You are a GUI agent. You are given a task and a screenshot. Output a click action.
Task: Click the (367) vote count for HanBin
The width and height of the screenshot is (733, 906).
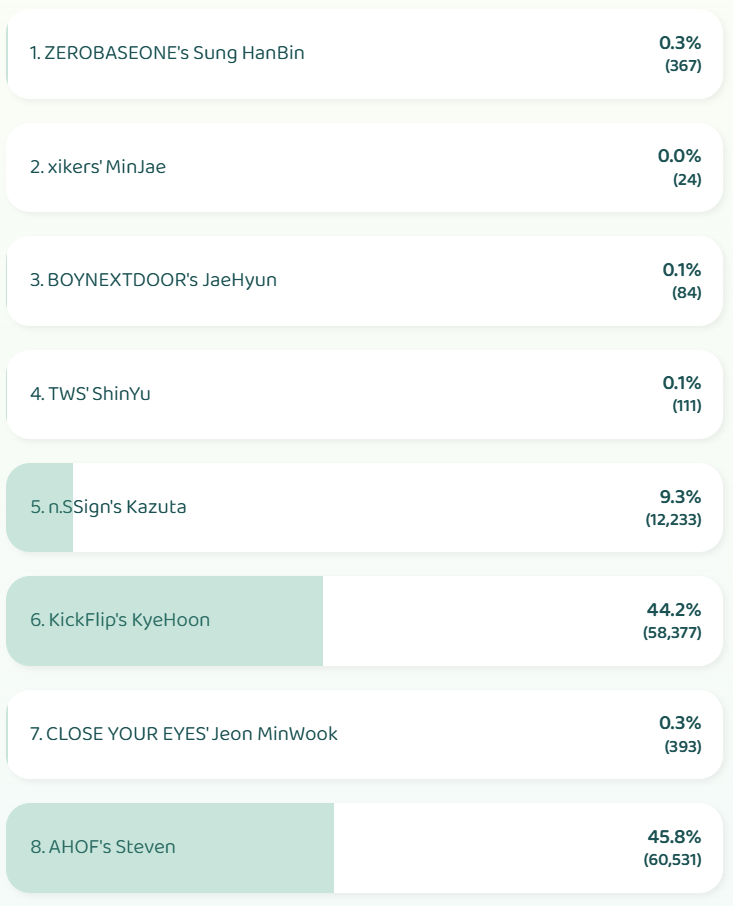click(x=683, y=65)
